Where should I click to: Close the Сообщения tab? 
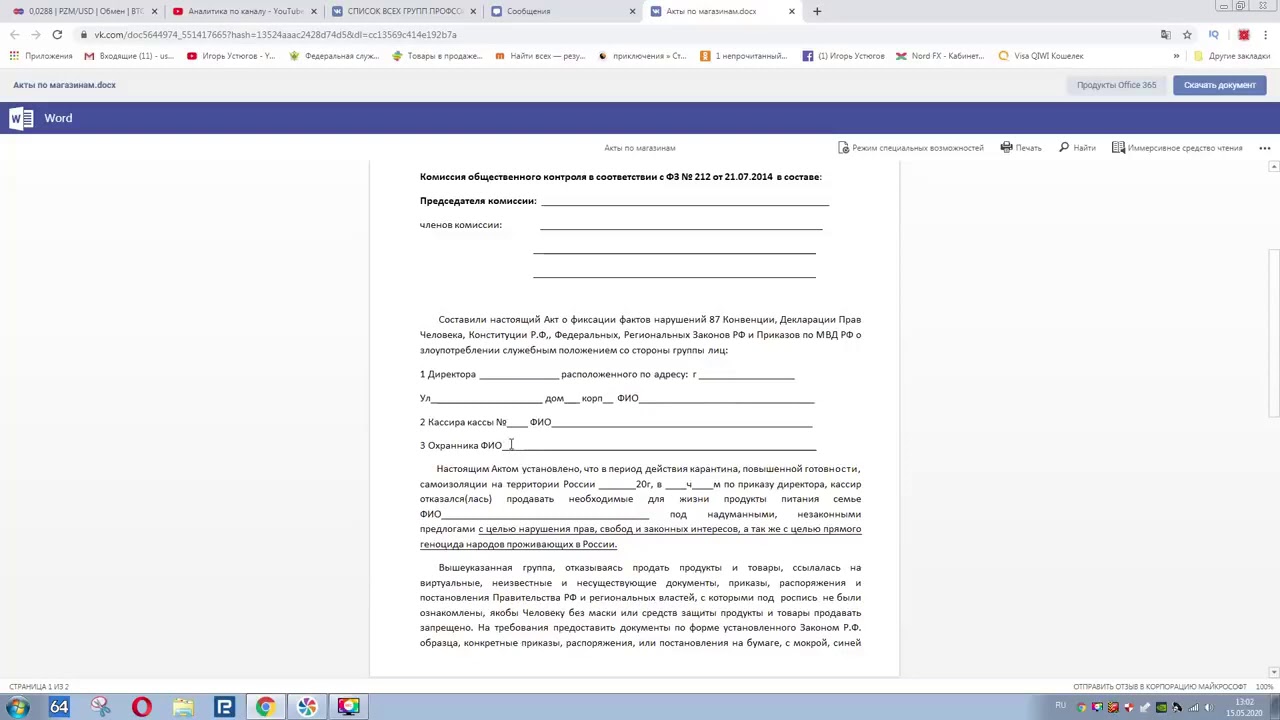632,11
